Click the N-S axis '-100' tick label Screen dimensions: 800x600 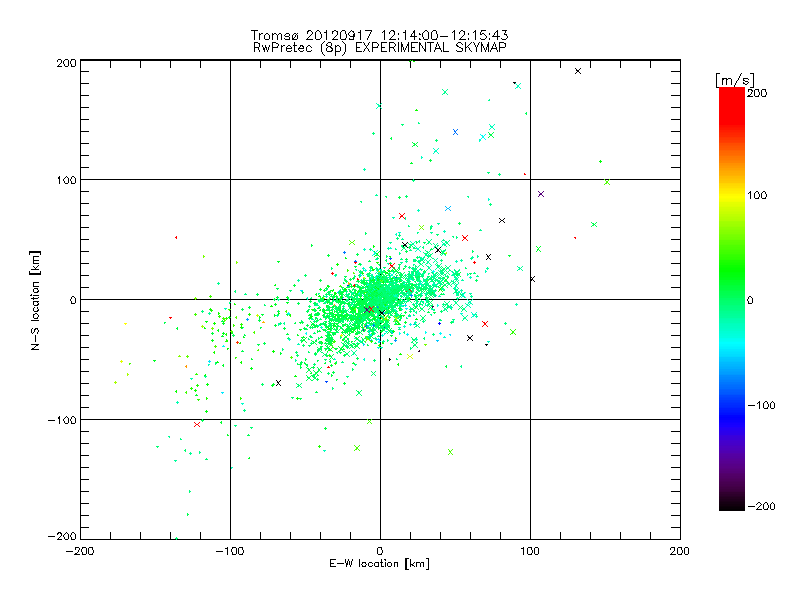62,420
